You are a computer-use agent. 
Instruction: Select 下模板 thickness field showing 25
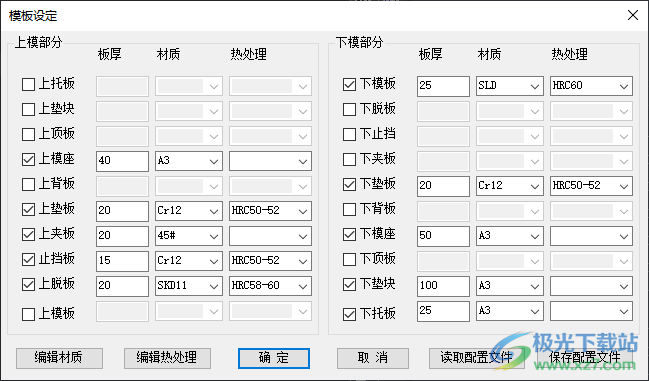tap(443, 86)
